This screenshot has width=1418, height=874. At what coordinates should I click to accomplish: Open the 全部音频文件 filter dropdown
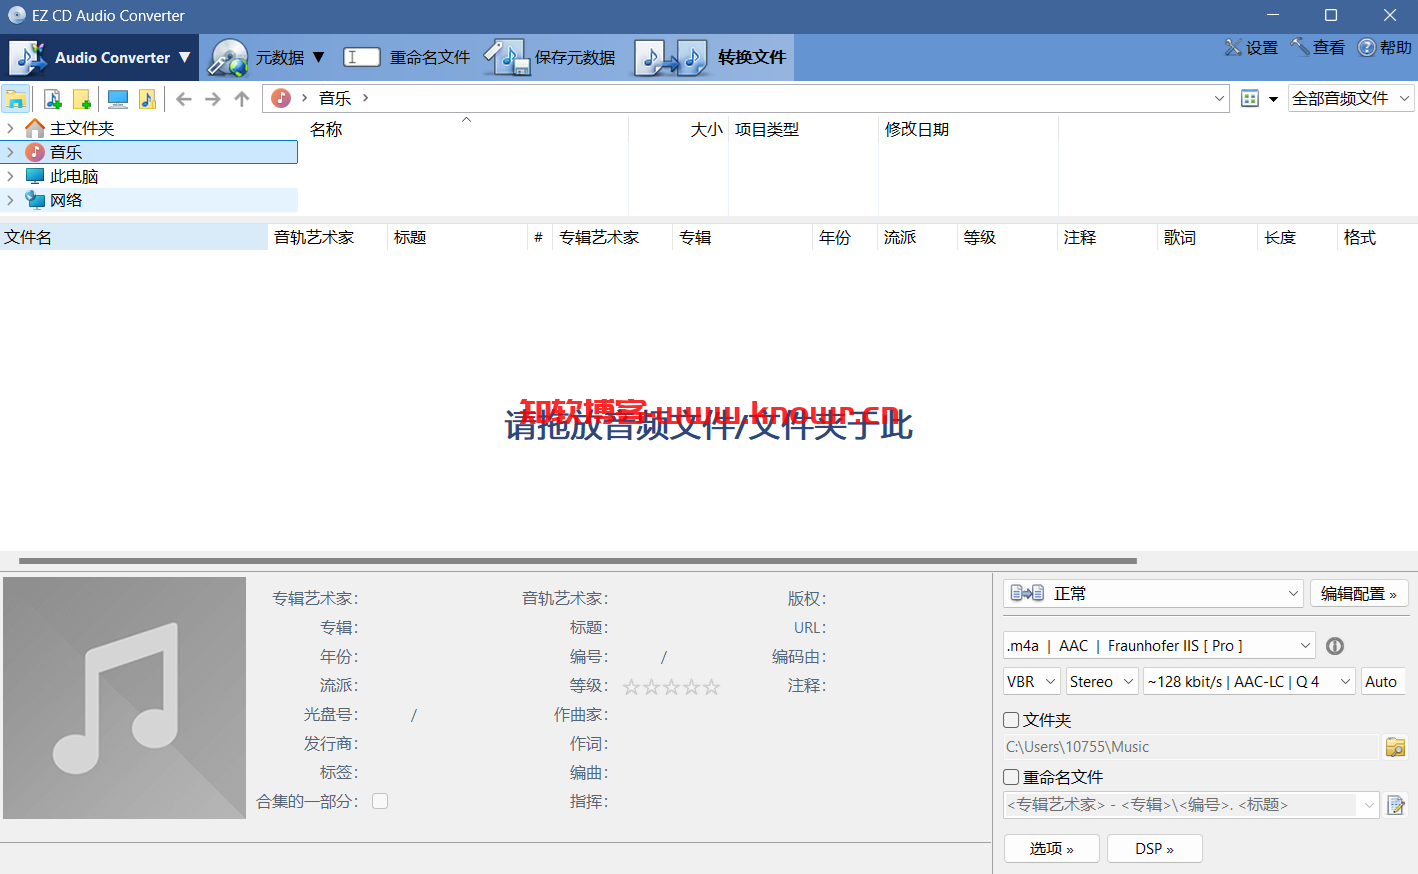[x=1350, y=98]
